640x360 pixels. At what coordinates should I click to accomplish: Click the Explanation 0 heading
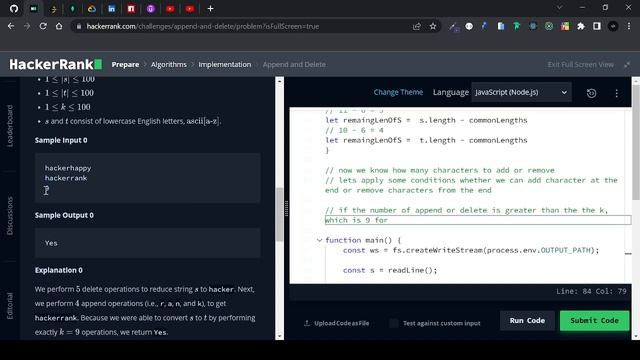coord(59,270)
